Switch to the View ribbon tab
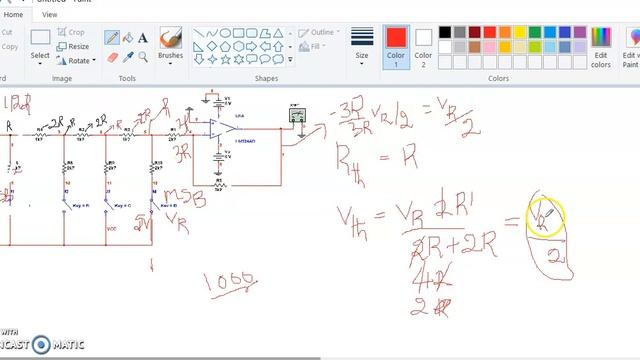Screen dimensions: 640x360 point(49,15)
